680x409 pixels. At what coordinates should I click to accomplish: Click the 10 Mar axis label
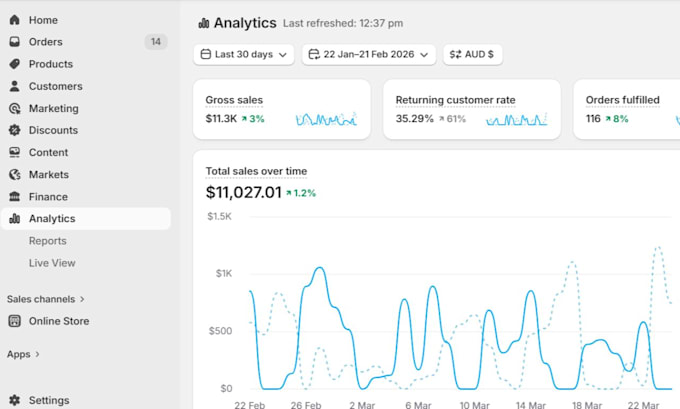(474, 405)
